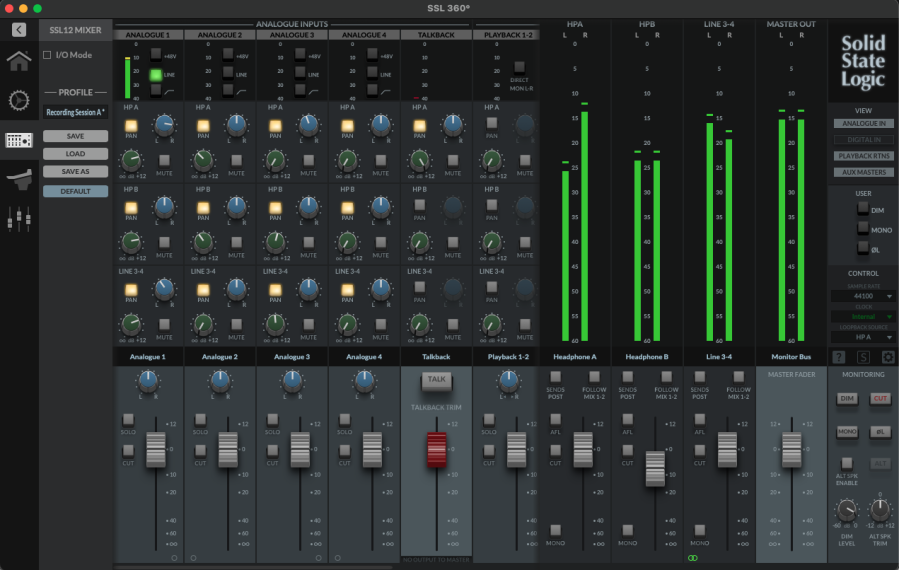Toggle green stereo link under Line 3-4
The width and height of the screenshot is (899, 570).
pos(693,558)
